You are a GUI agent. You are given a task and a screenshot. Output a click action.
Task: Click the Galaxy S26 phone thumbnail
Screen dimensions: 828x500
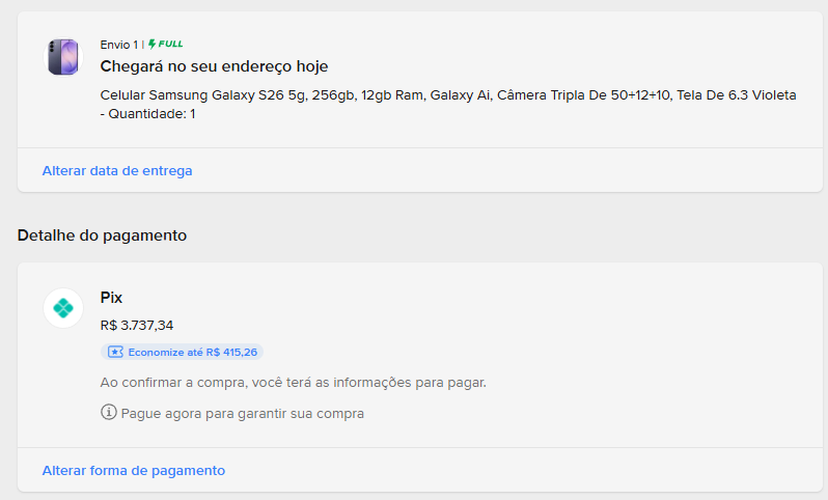pos(63,56)
